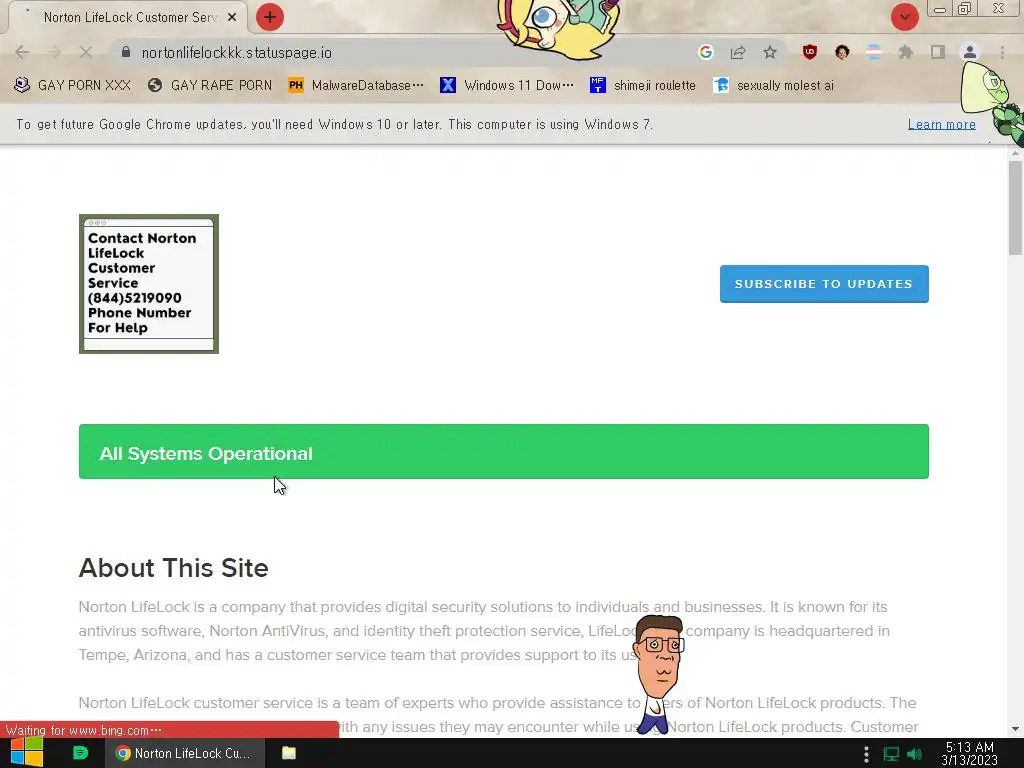Close the Norton LifeLock tab

point(232,17)
